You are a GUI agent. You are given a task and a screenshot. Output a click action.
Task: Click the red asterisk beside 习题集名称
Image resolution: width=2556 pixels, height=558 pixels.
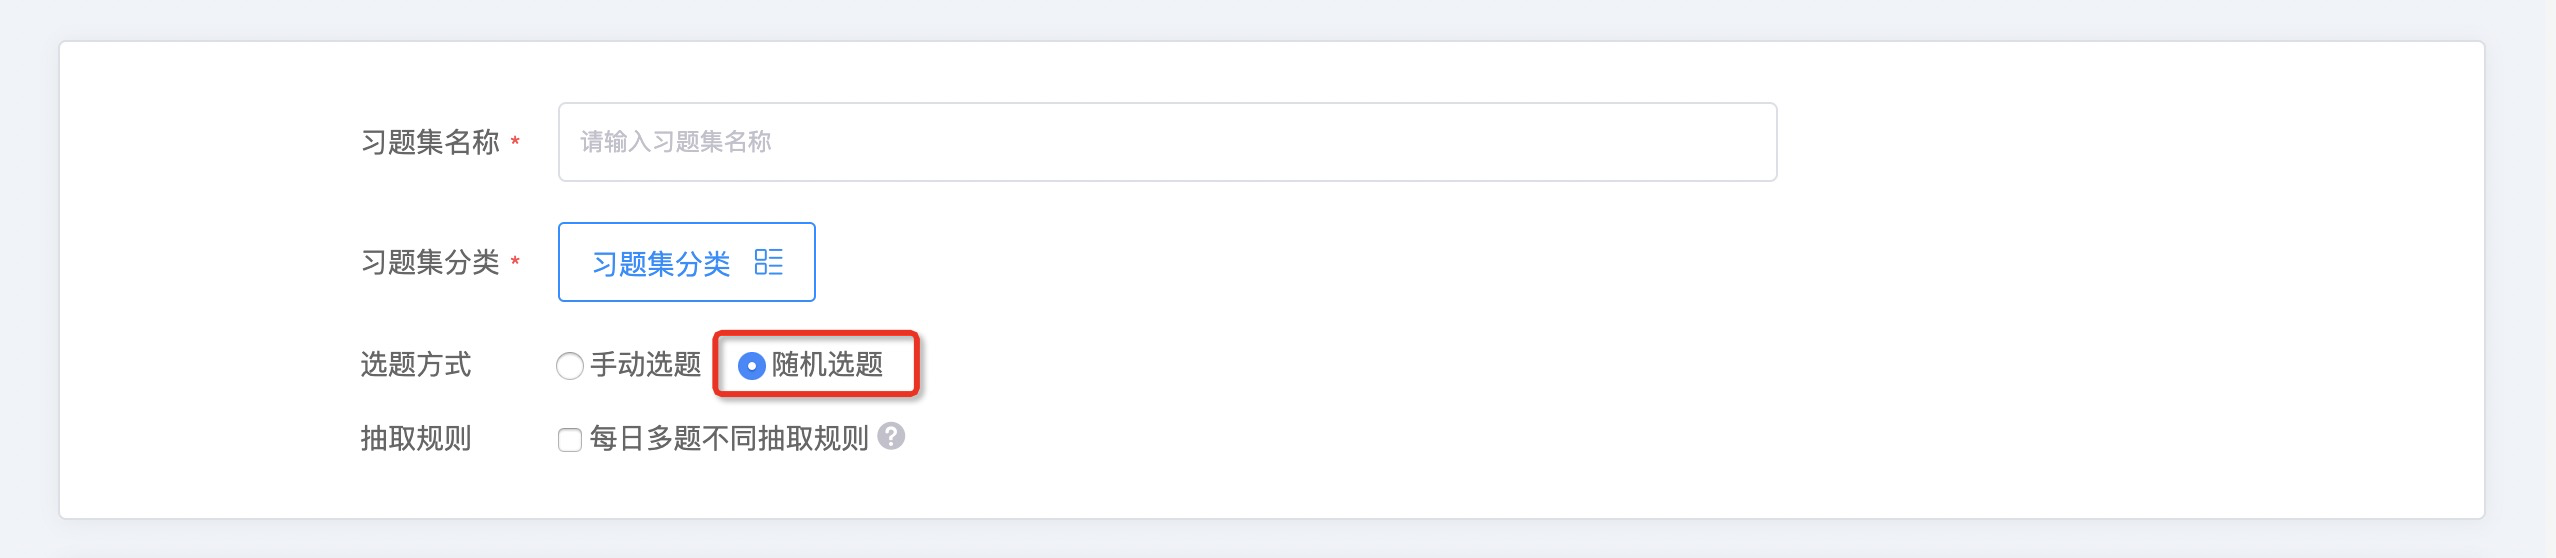[515, 142]
